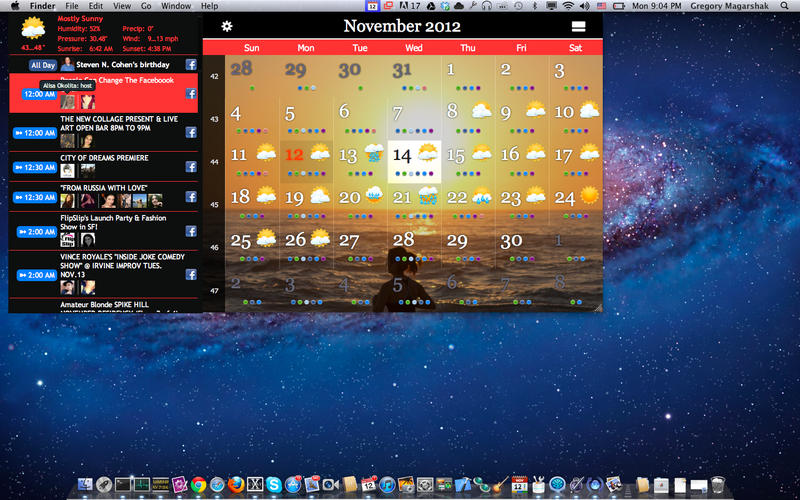Click the view toggle icon beside the month title

pos(579,27)
